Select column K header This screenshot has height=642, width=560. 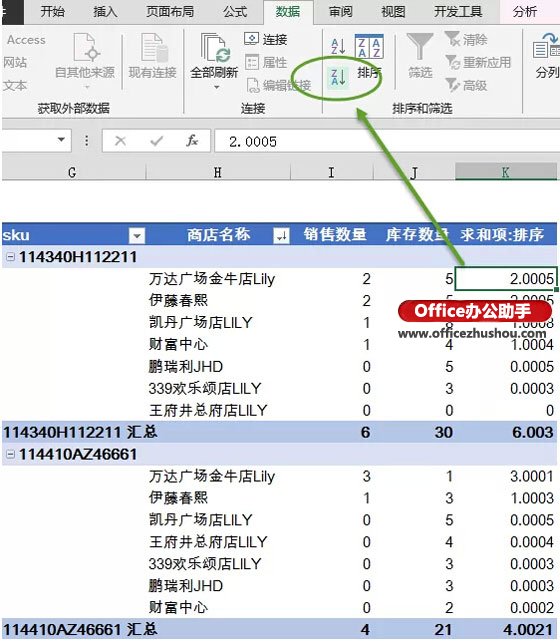click(506, 172)
